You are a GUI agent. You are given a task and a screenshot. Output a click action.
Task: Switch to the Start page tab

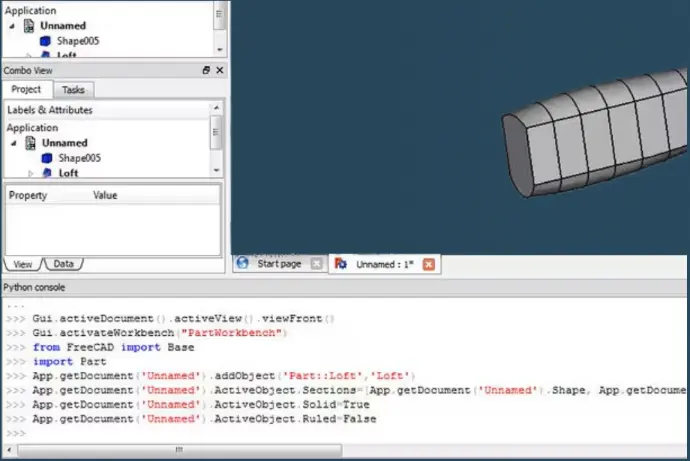pyautogui.click(x=279, y=264)
